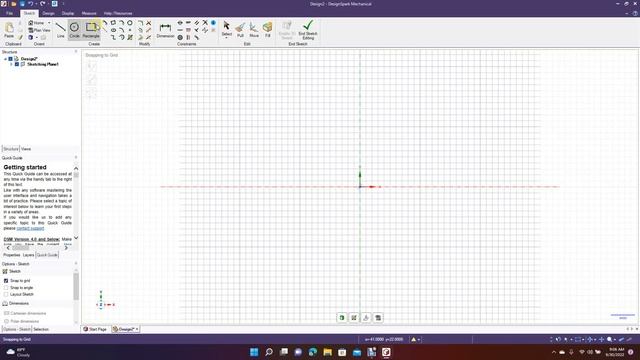Redo action in quick access toolbar
Screen dimensions: 640x360
pyautogui.click(x=42, y=4)
